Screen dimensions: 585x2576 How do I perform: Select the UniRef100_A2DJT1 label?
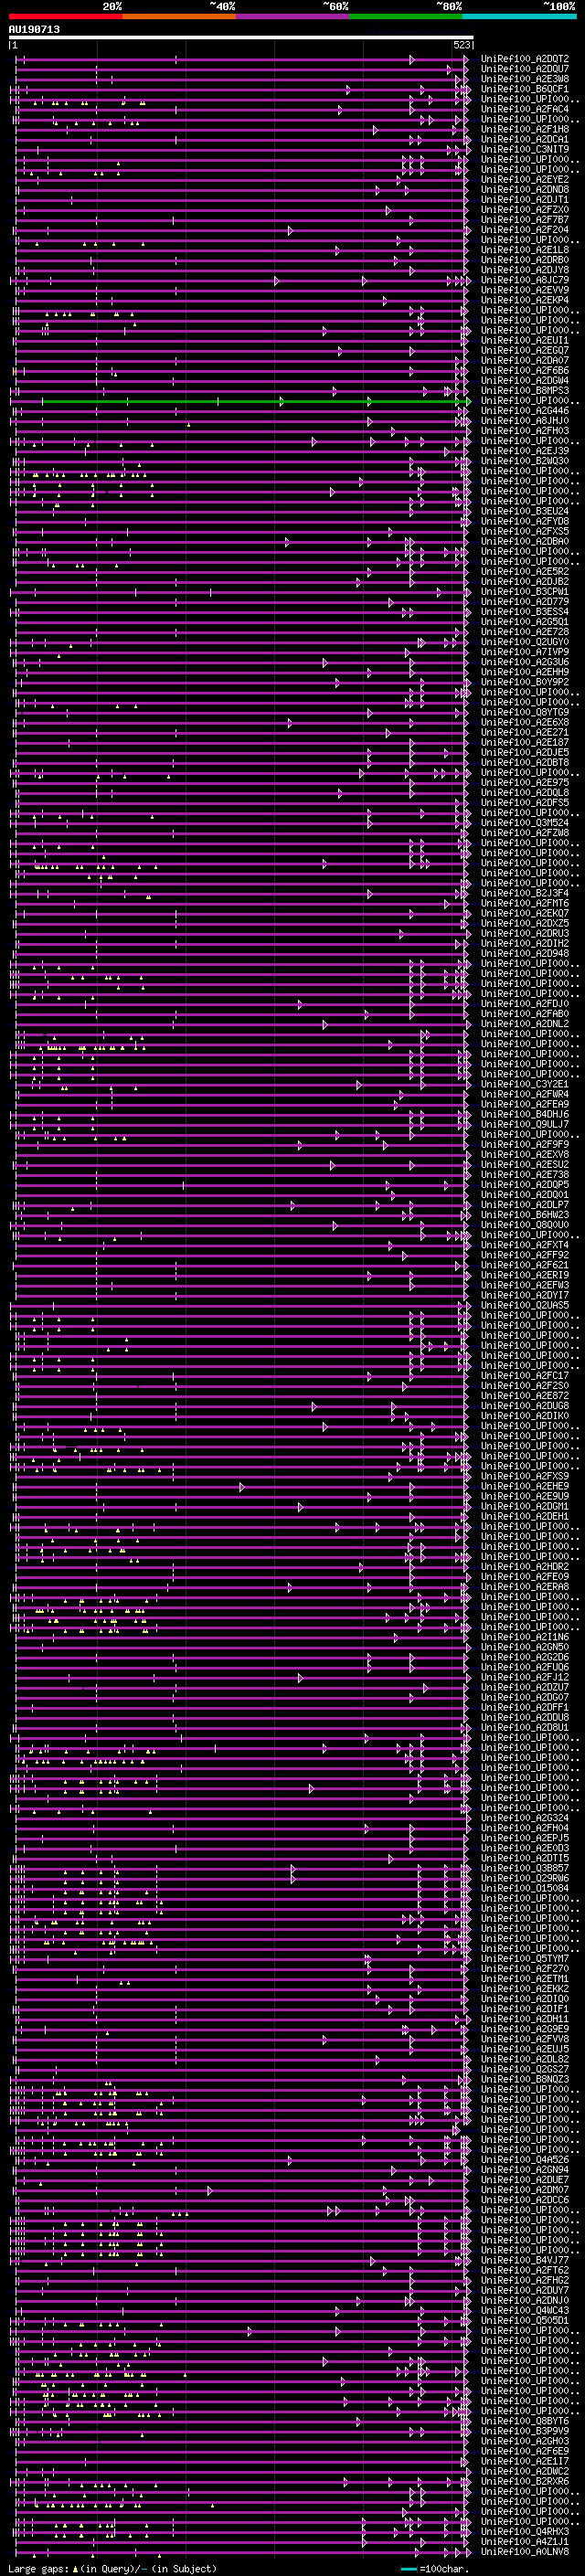(x=524, y=200)
